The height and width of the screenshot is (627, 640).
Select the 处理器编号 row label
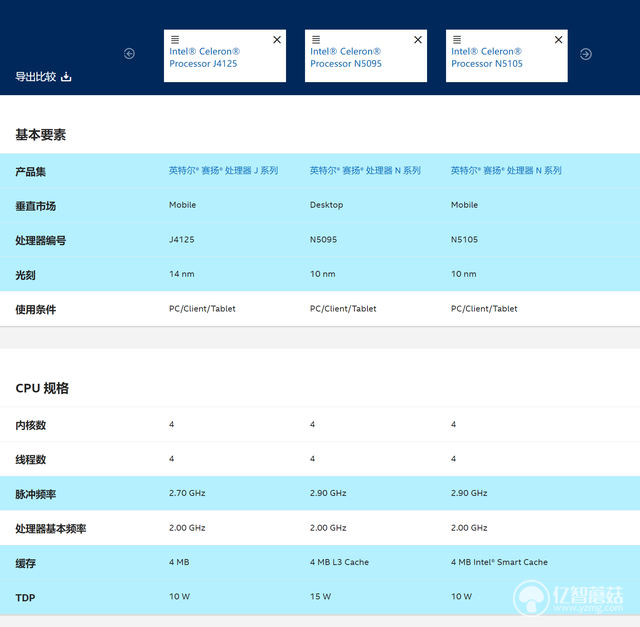click(40, 240)
